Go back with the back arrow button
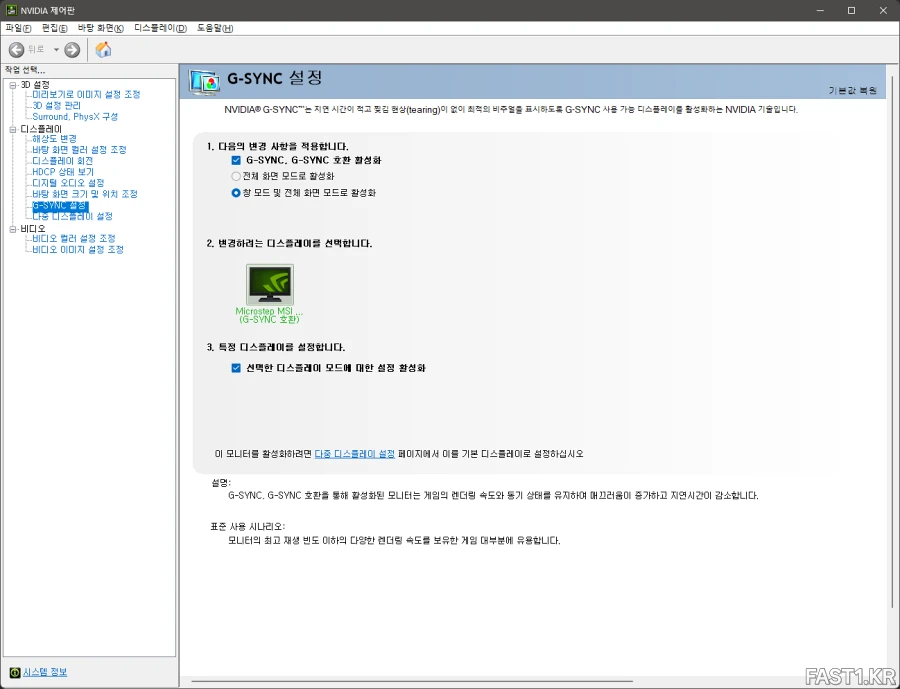The image size is (900, 689). click(x=16, y=50)
